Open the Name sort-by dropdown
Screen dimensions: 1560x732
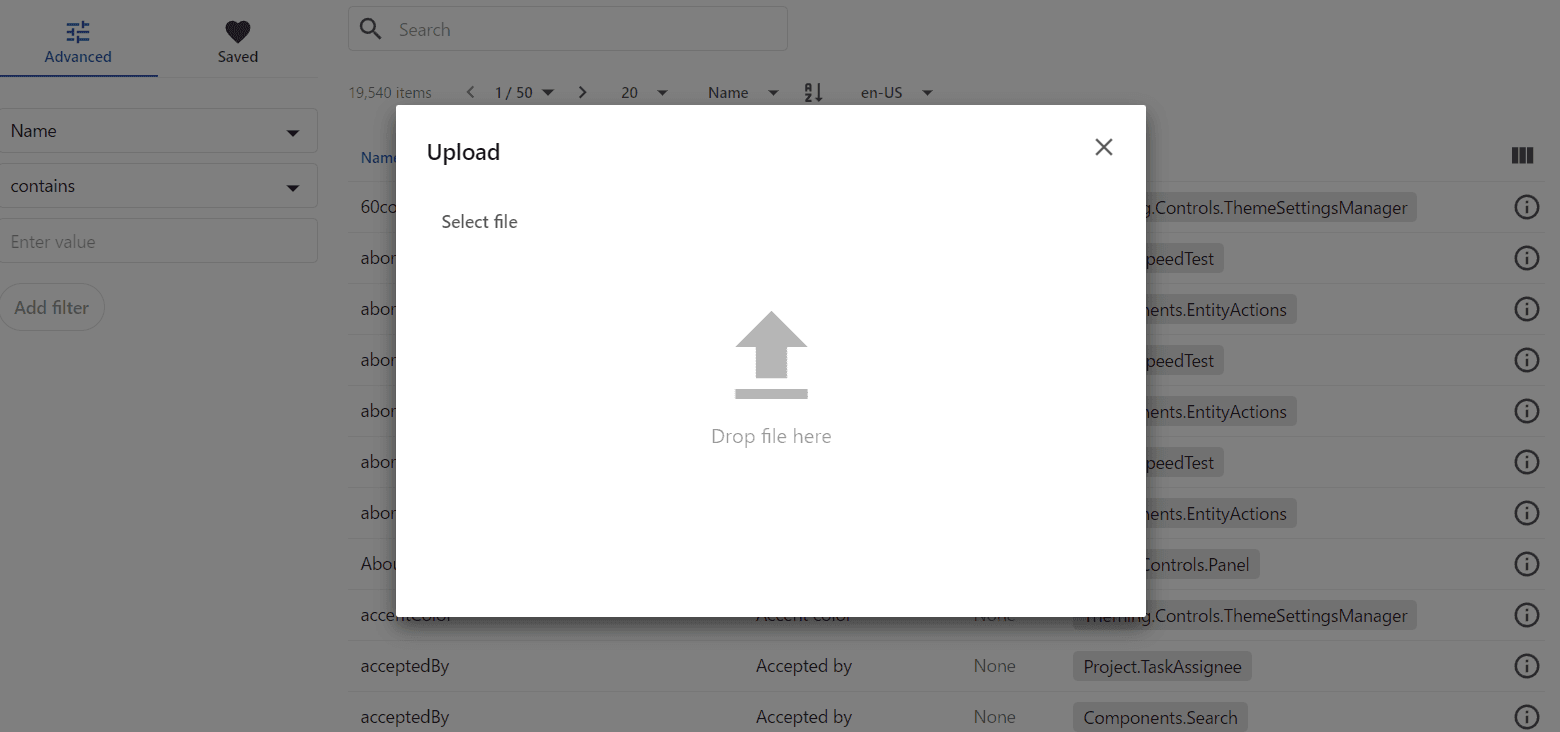pos(743,93)
